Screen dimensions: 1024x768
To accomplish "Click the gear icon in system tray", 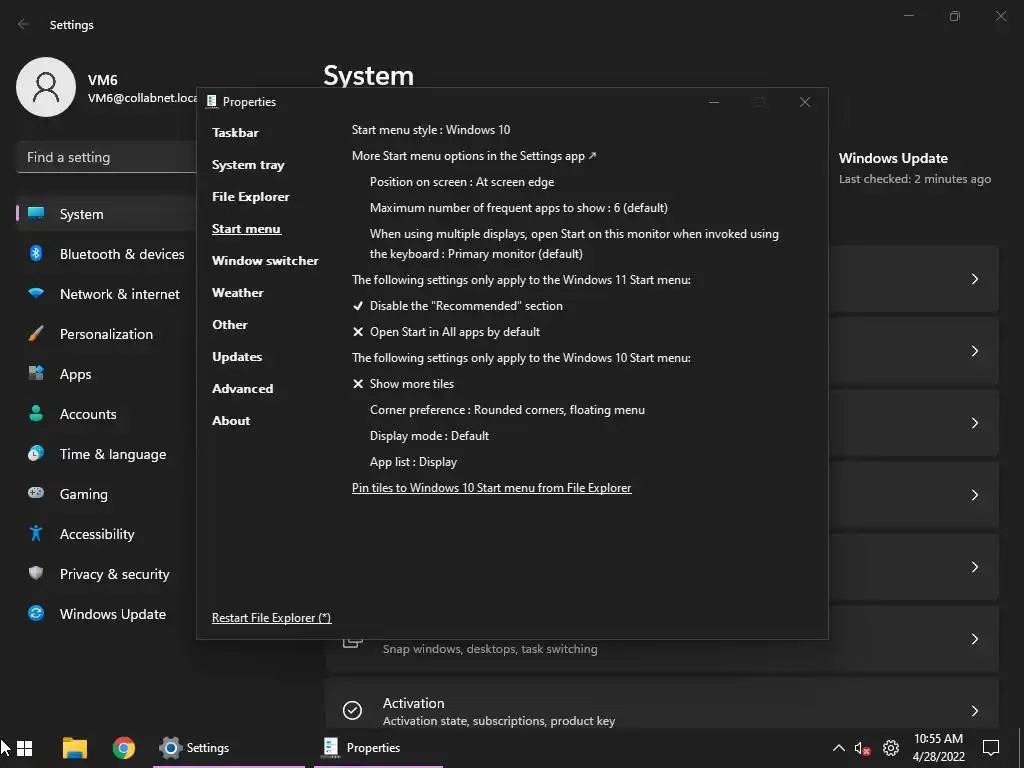I will click(x=891, y=748).
